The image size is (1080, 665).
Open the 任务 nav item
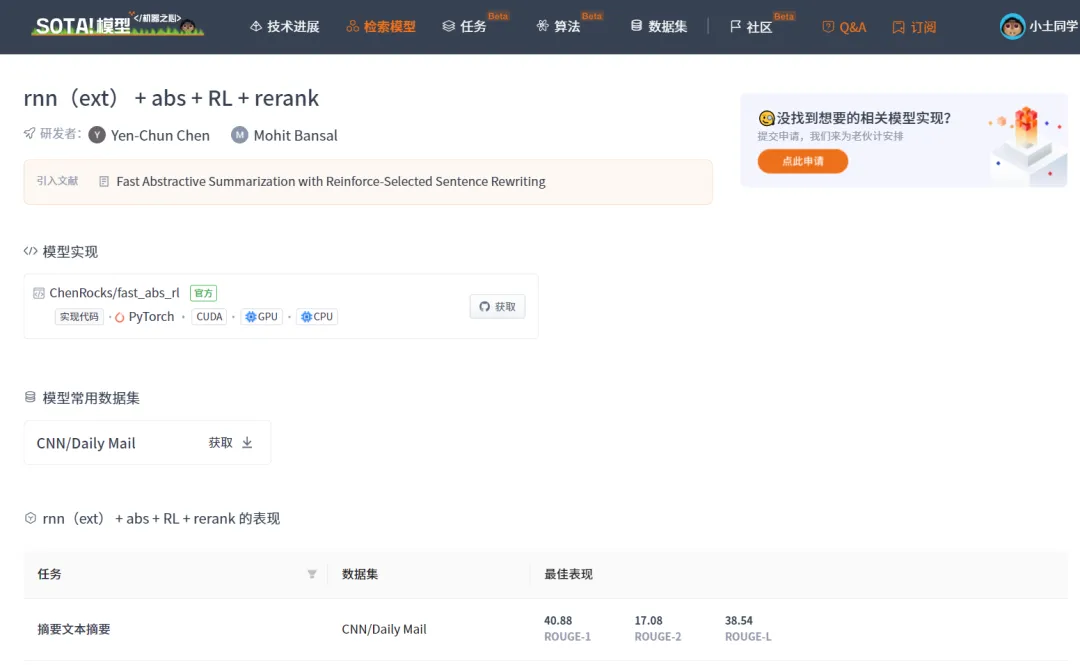point(464,27)
